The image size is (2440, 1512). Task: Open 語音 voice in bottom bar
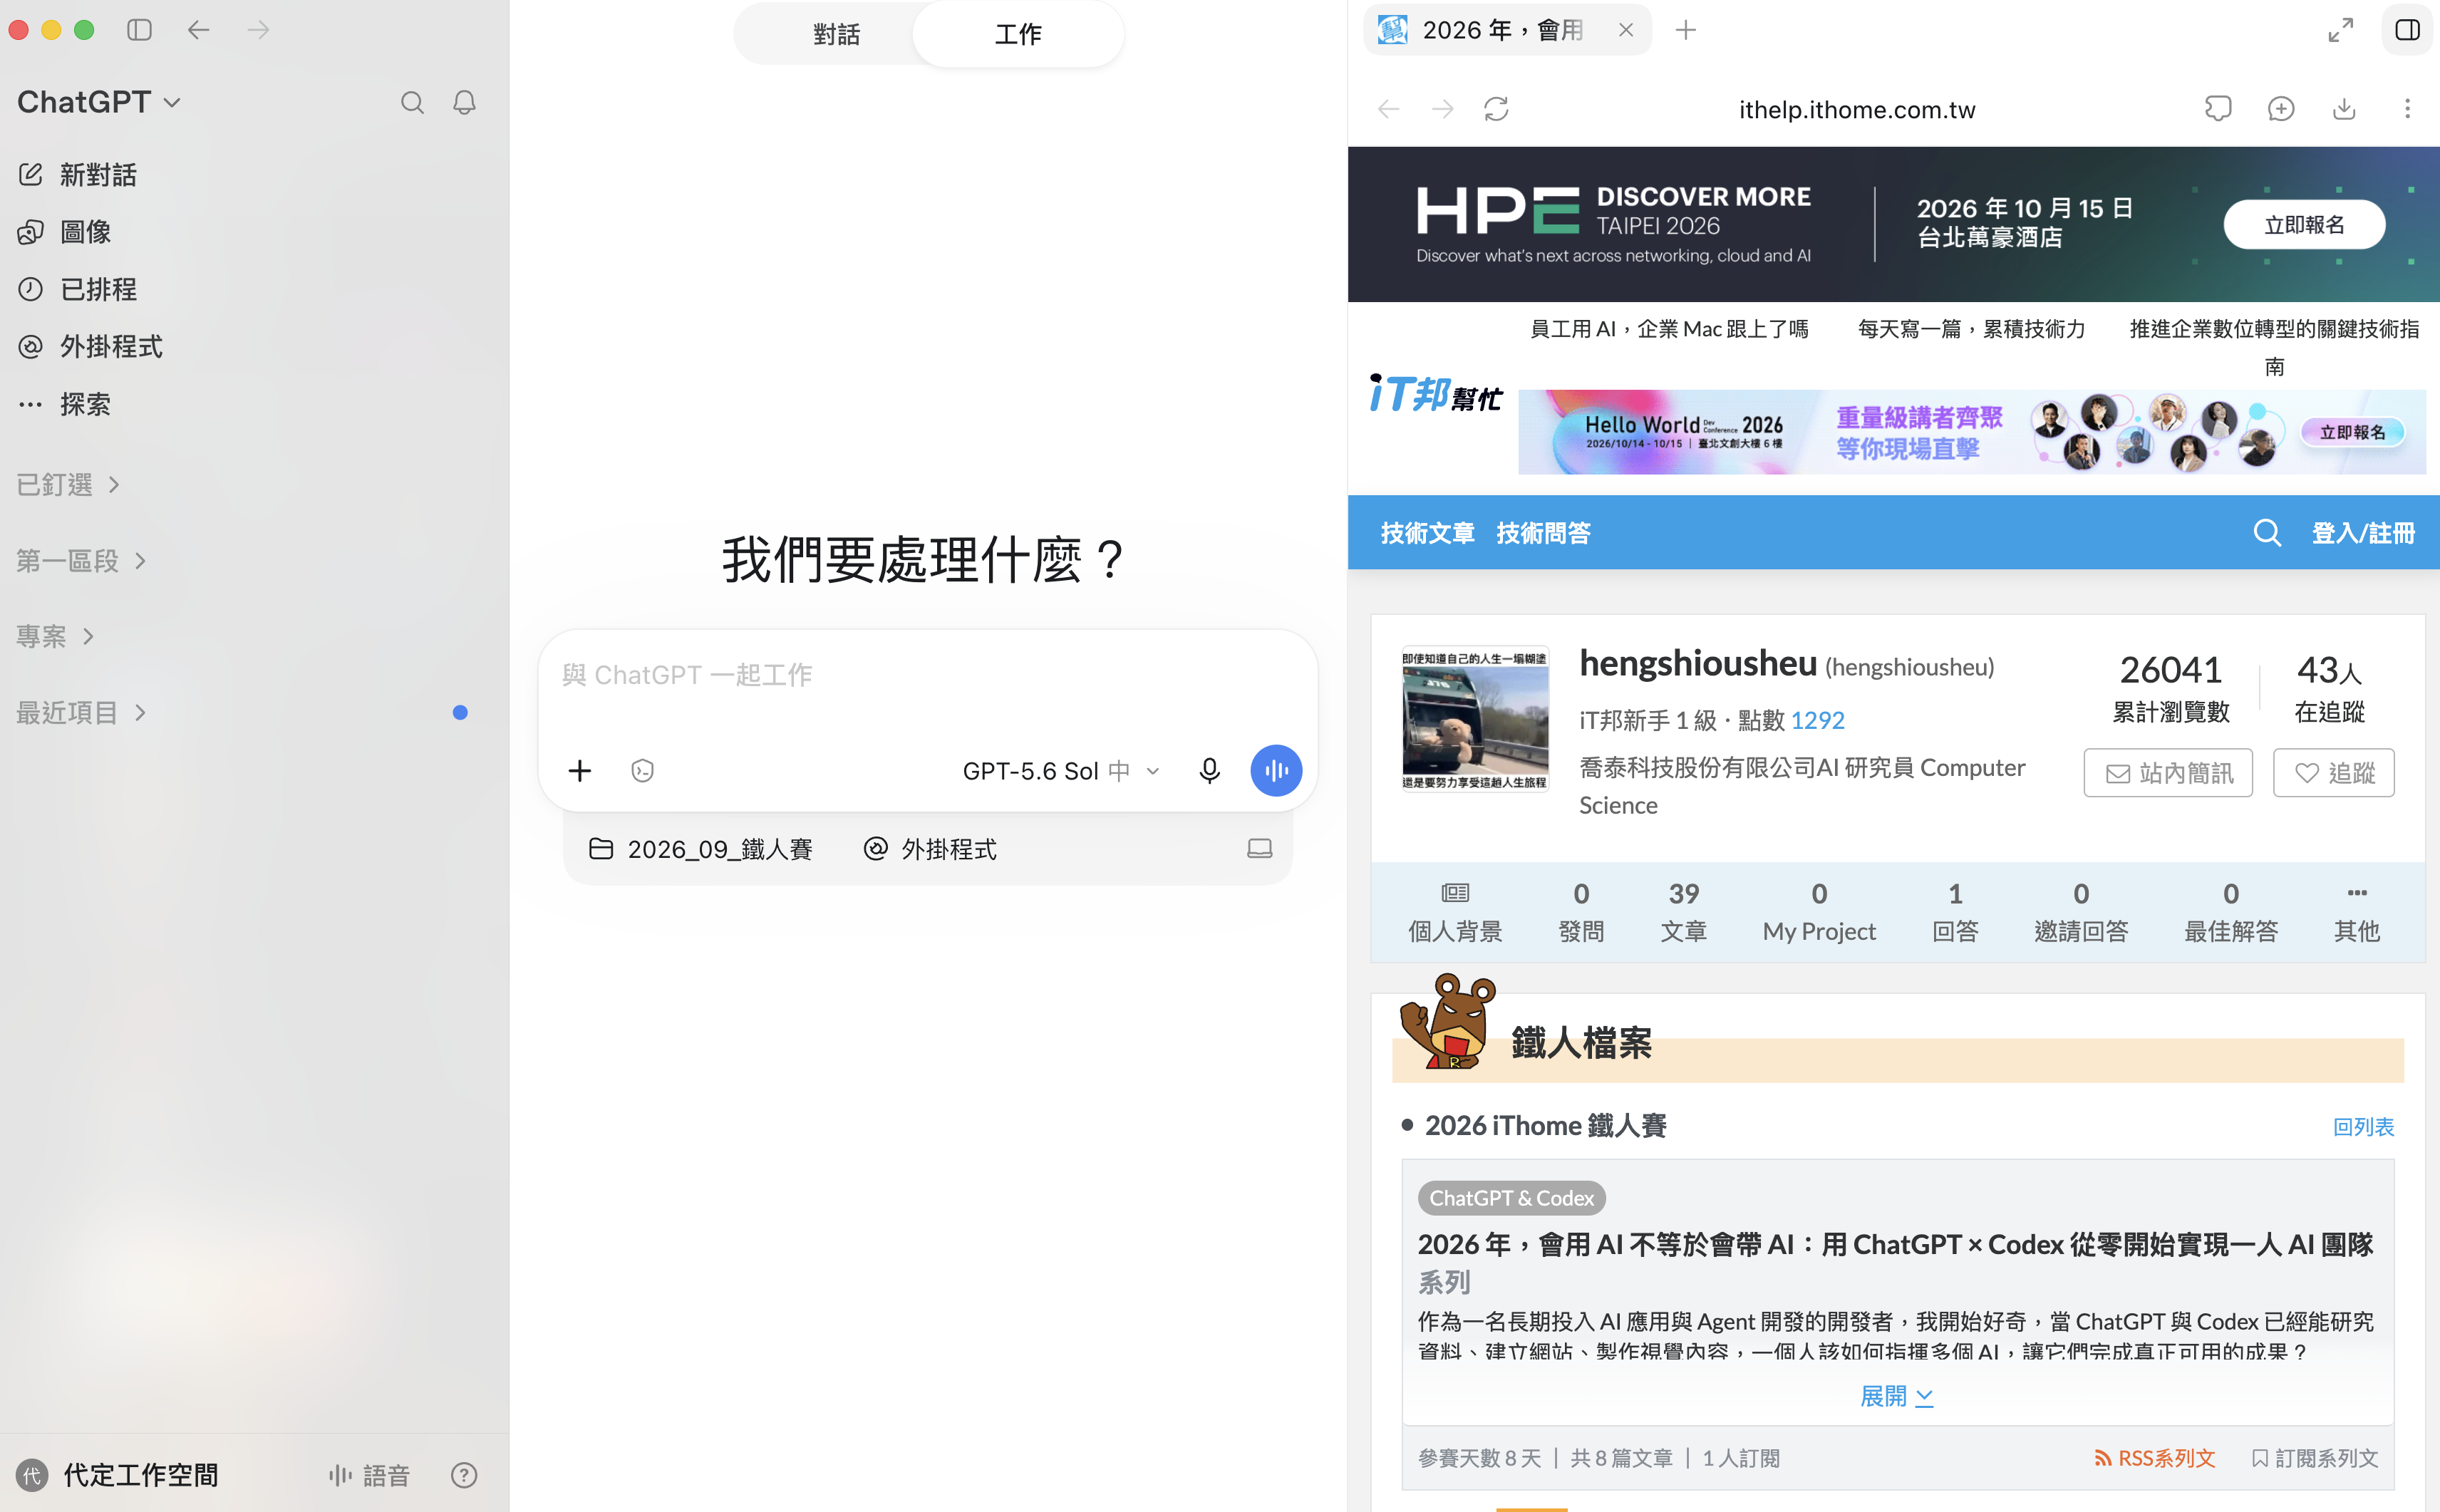pos(369,1475)
